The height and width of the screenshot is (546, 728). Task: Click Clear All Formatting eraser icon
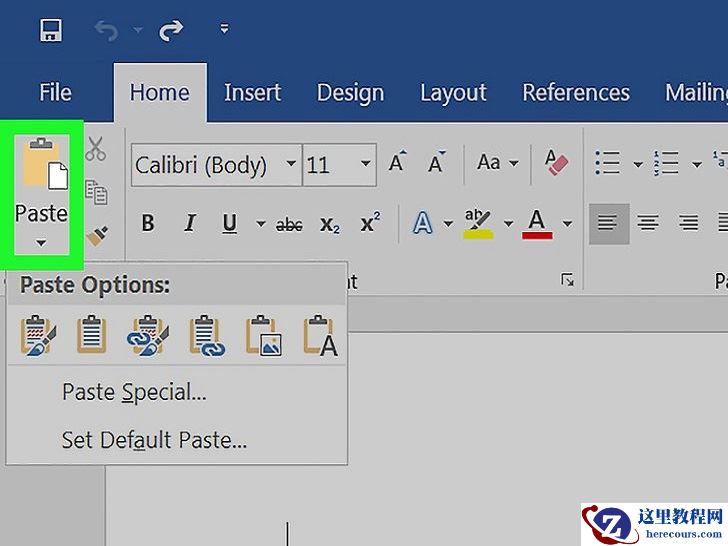click(556, 163)
